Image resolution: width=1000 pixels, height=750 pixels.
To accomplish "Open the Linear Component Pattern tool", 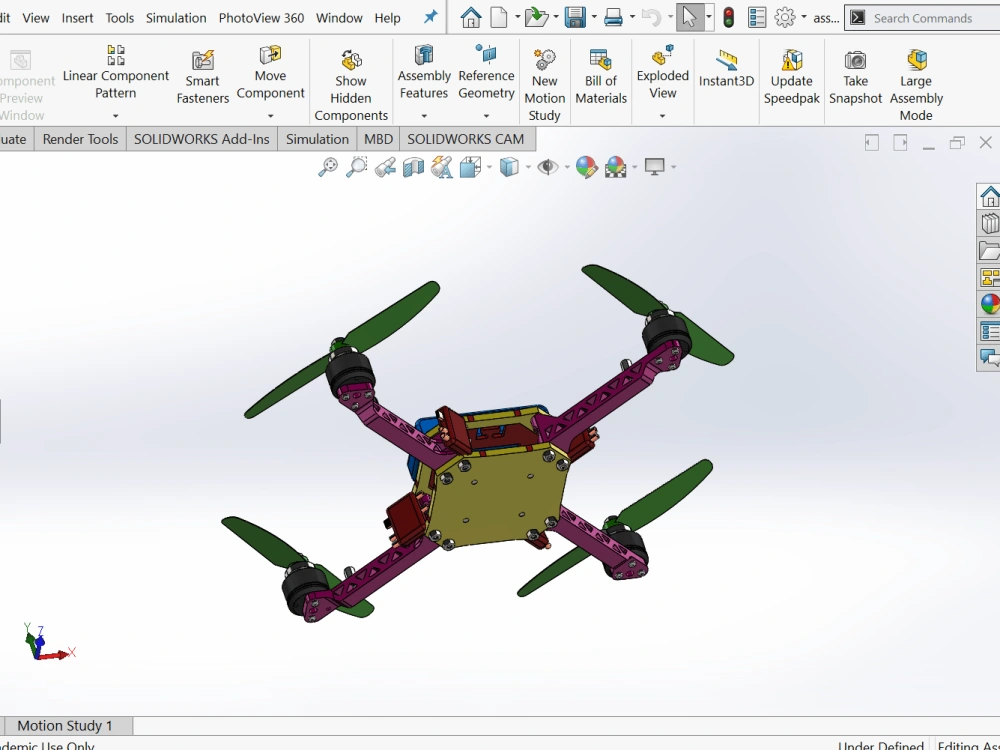I will click(x=115, y=72).
